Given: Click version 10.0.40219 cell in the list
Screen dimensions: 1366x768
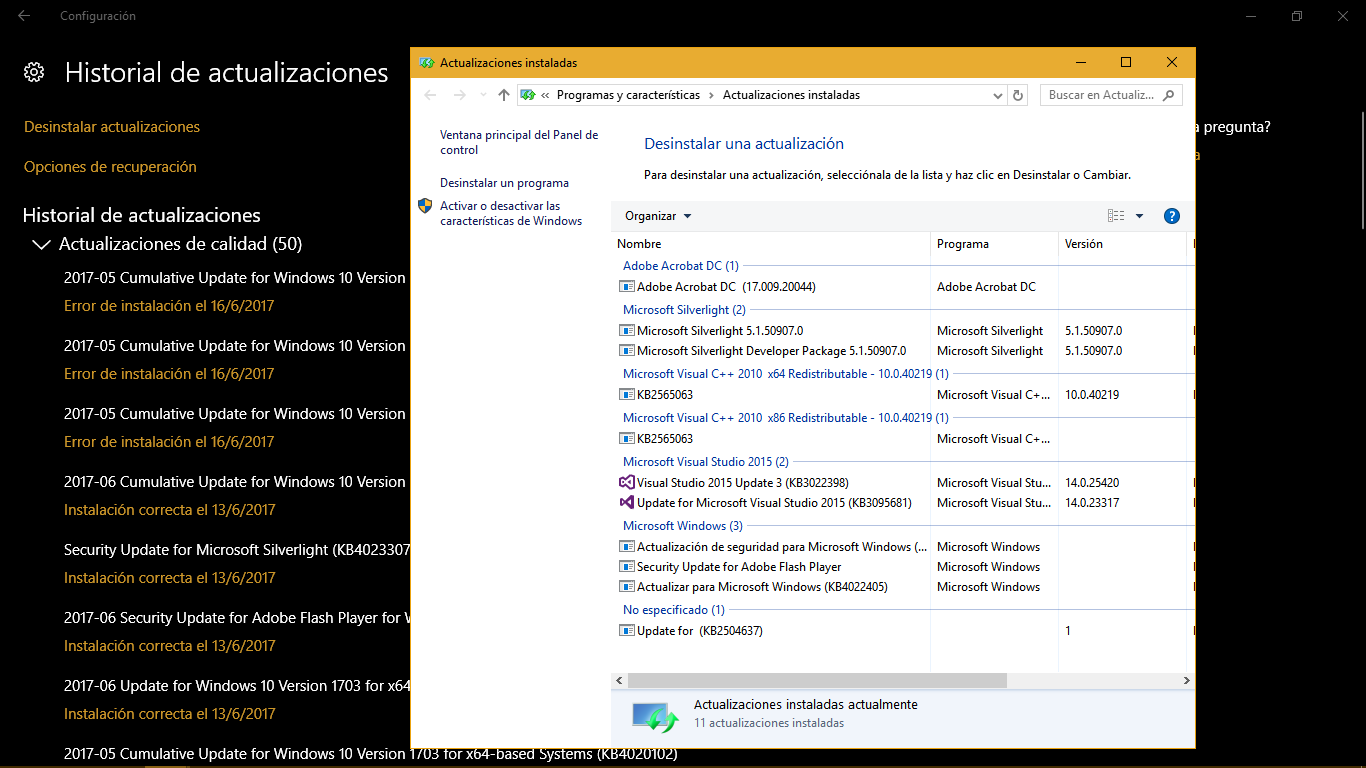Looking at the screenshot, I should (1092, 395).
